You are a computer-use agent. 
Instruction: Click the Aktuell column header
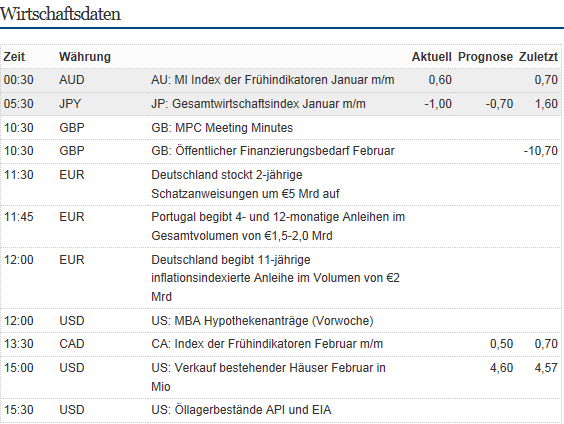coord(431,57)
